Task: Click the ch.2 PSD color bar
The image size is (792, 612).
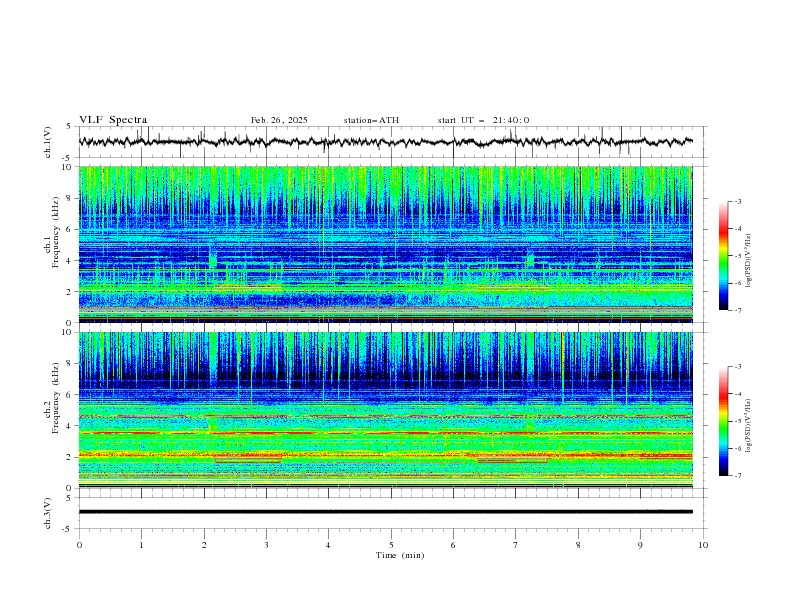Action: pos(723,421)
